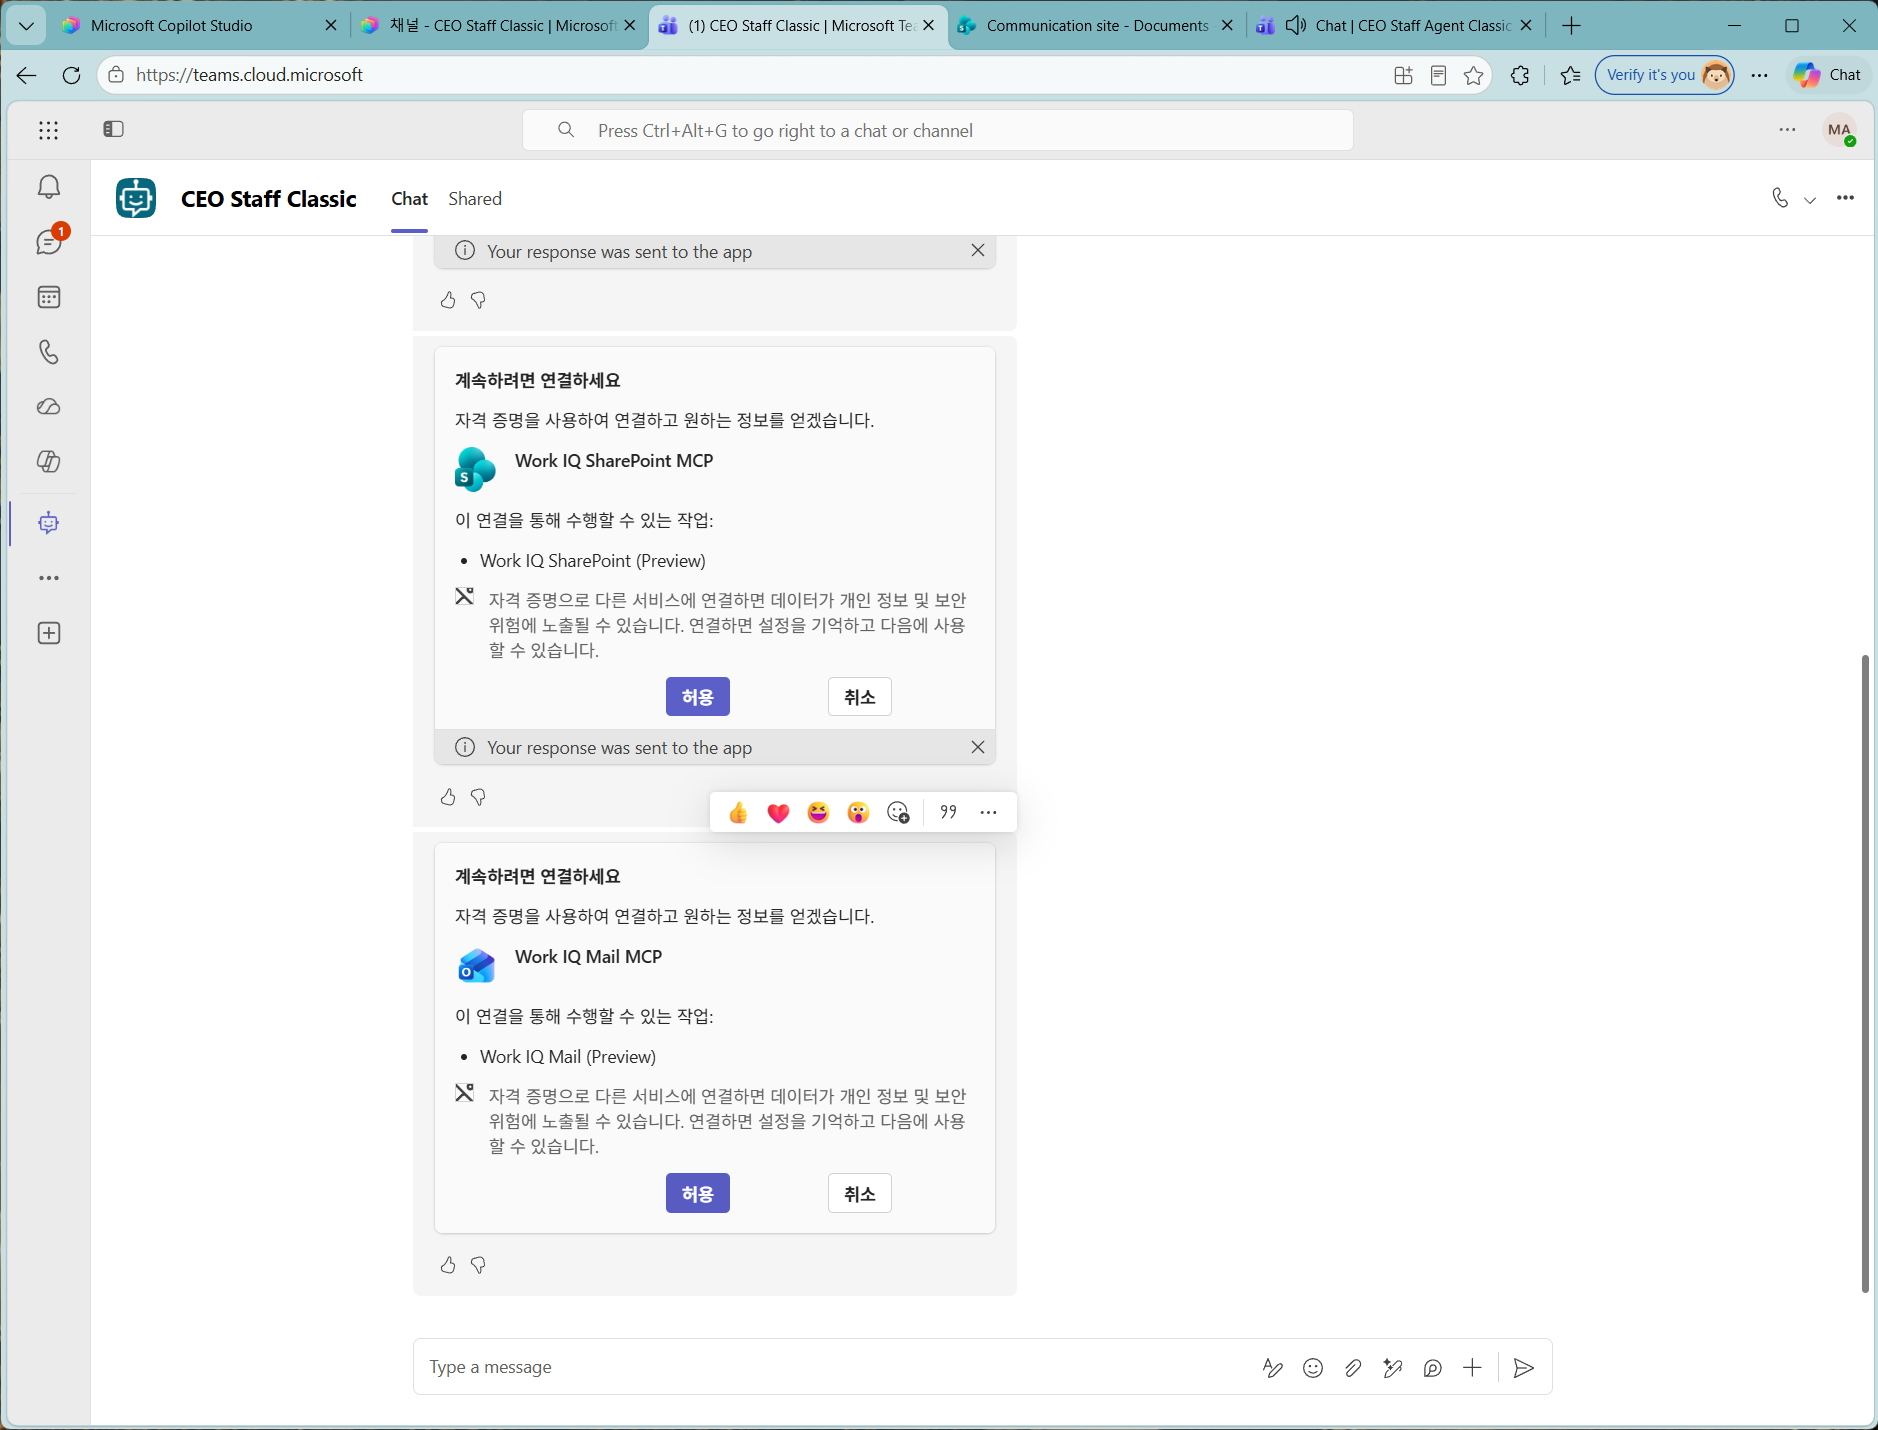Focus the Teams search box

(x=938, y=130)
